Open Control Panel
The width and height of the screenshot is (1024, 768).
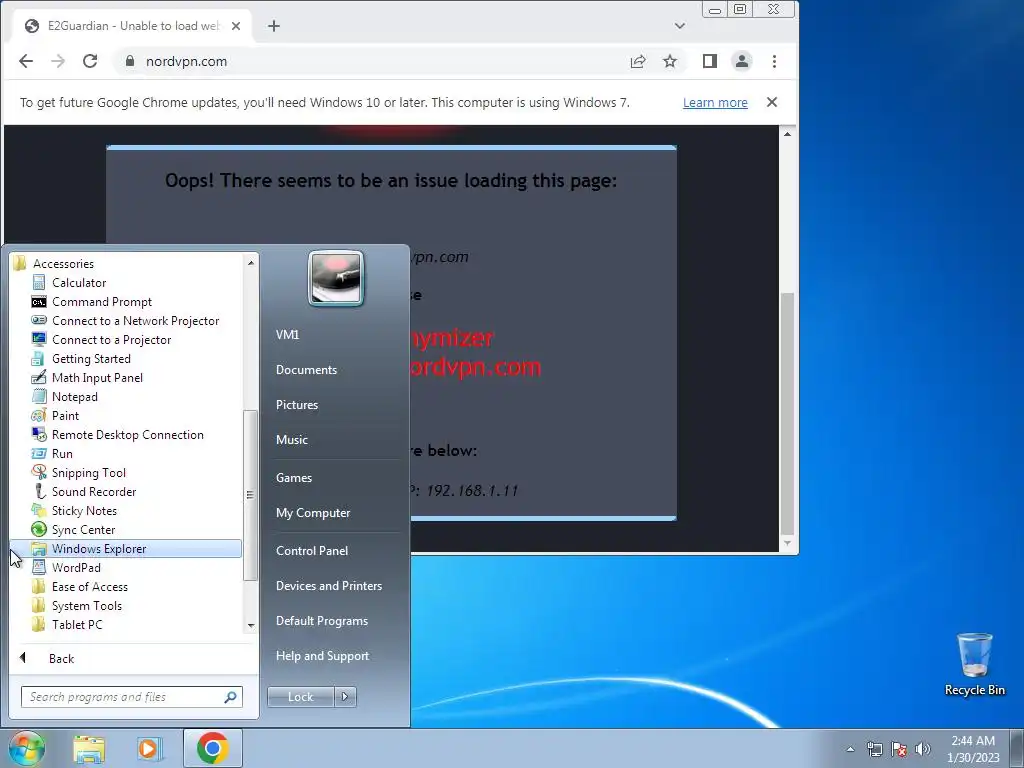click(312, 551)
